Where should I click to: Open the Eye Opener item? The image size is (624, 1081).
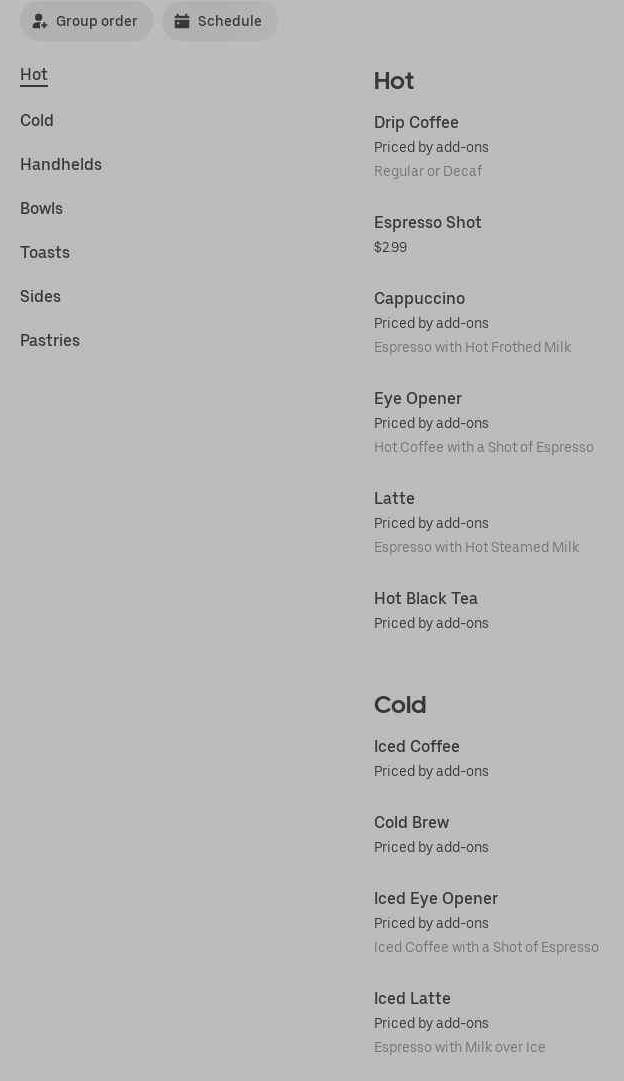[418, 399]
